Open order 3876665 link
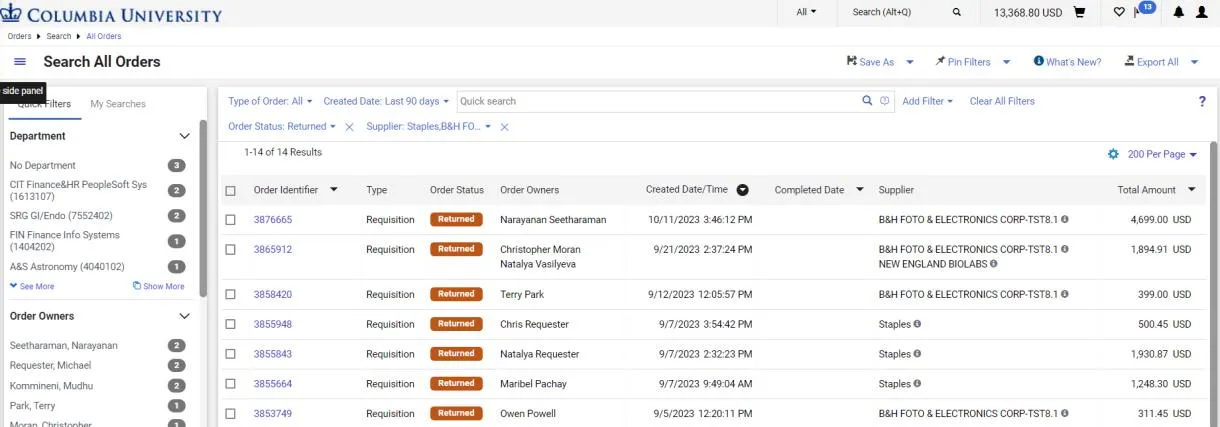The image size is (1220, 427). (x=273, y=219)
